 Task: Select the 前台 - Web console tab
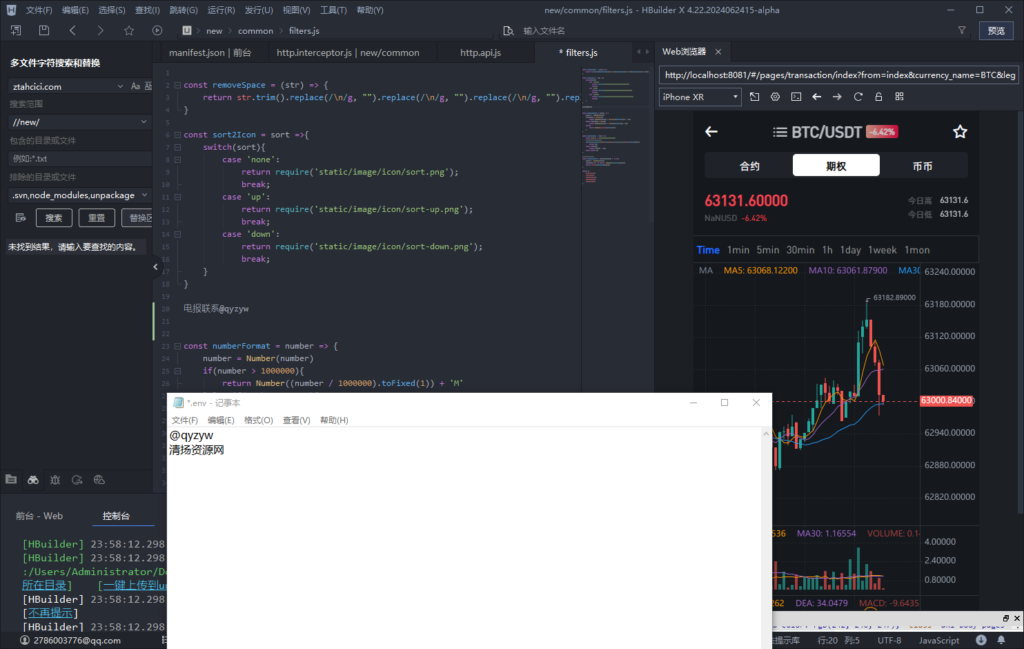[x=39, y=516]
